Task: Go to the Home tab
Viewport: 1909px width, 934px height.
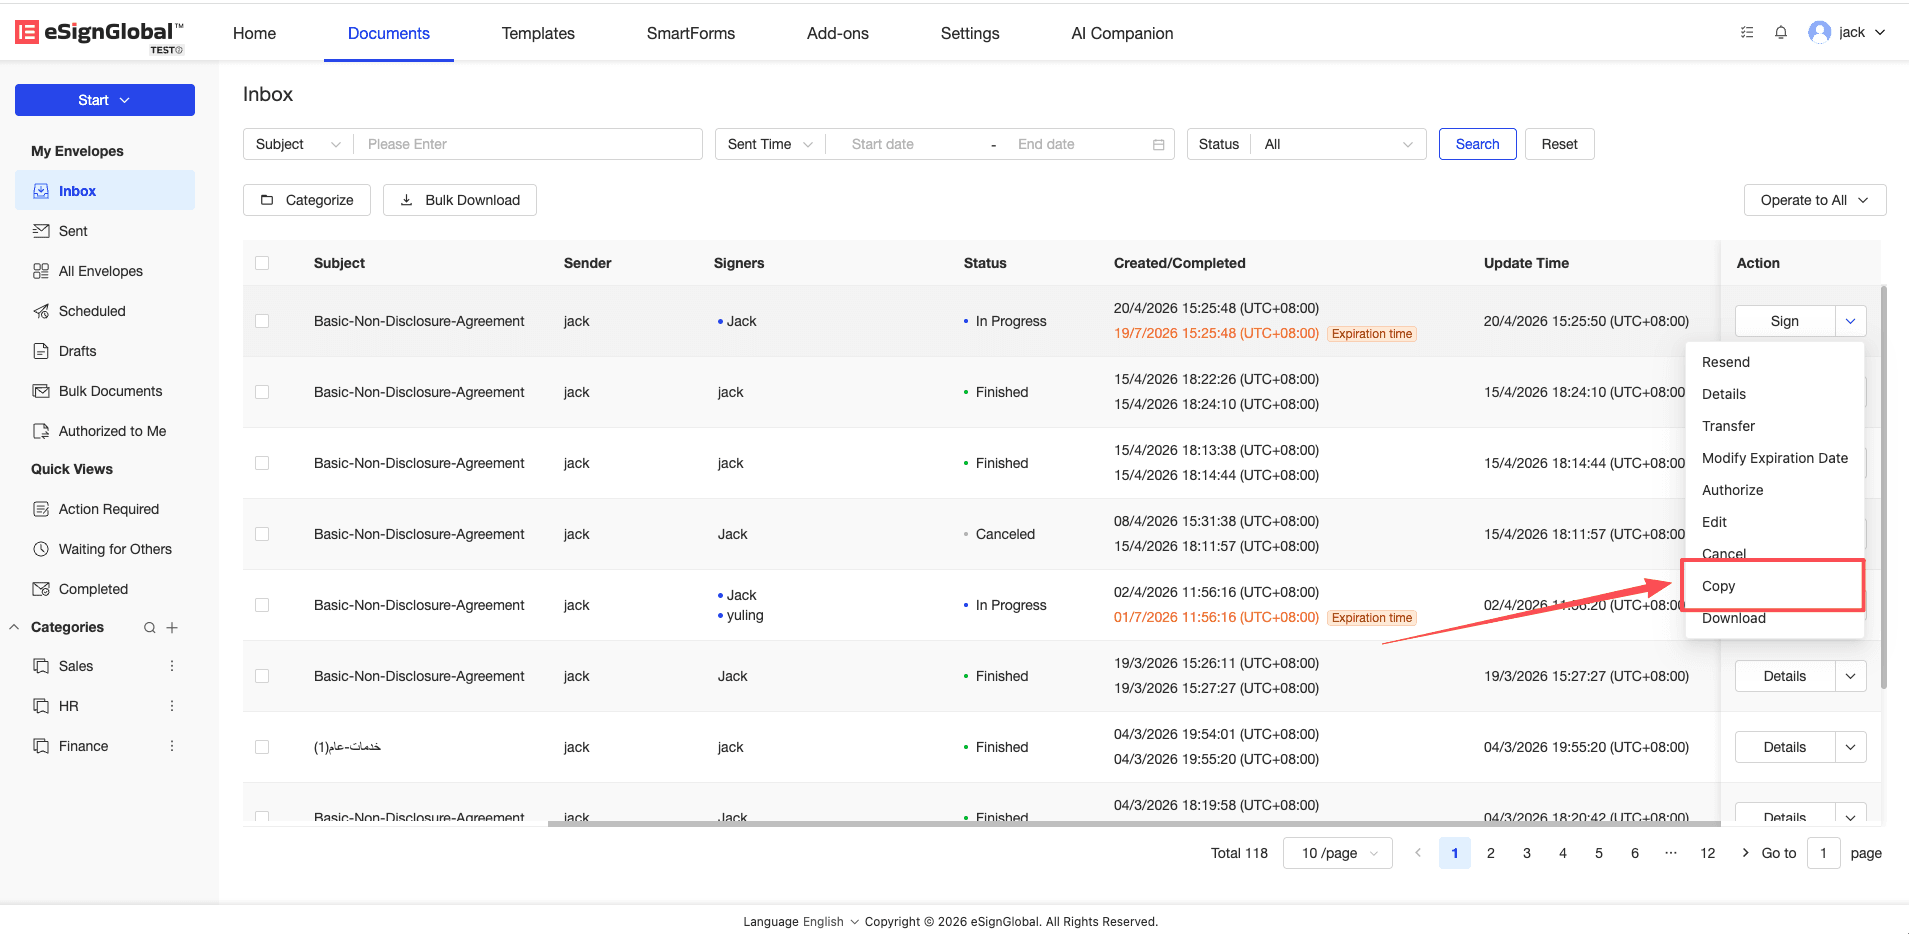Action: [x=254, y=33]
